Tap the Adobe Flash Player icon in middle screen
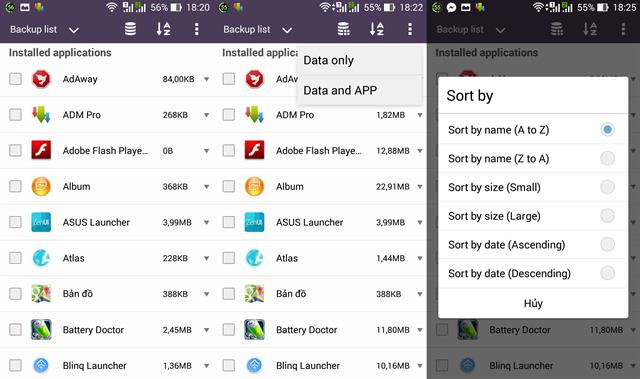 pyautogui.click(x=255, y=150)
